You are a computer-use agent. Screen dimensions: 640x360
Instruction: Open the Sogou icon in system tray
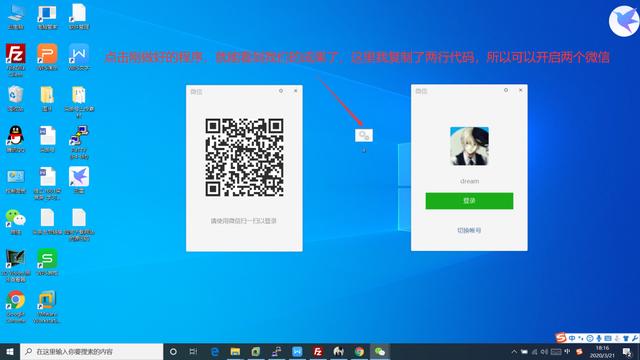click(x=579, y=351)
